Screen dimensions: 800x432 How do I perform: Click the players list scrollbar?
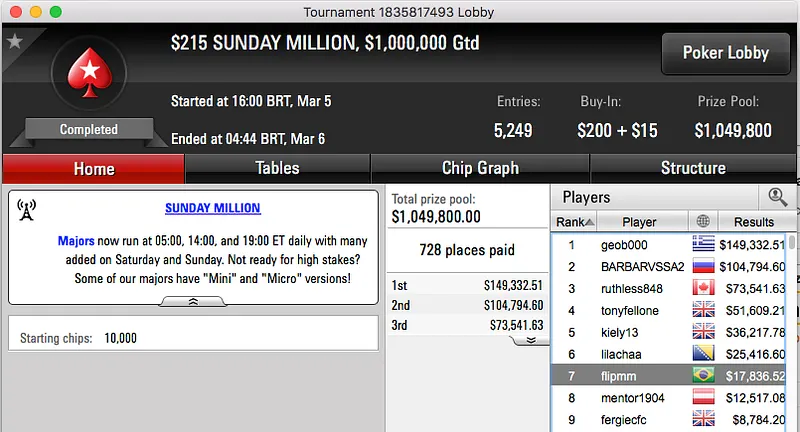click(792, 330)
